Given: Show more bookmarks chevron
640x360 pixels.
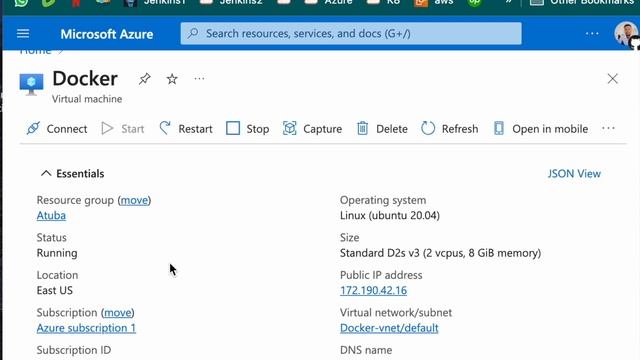Looking at the screenshot, I should pos(508,2).
